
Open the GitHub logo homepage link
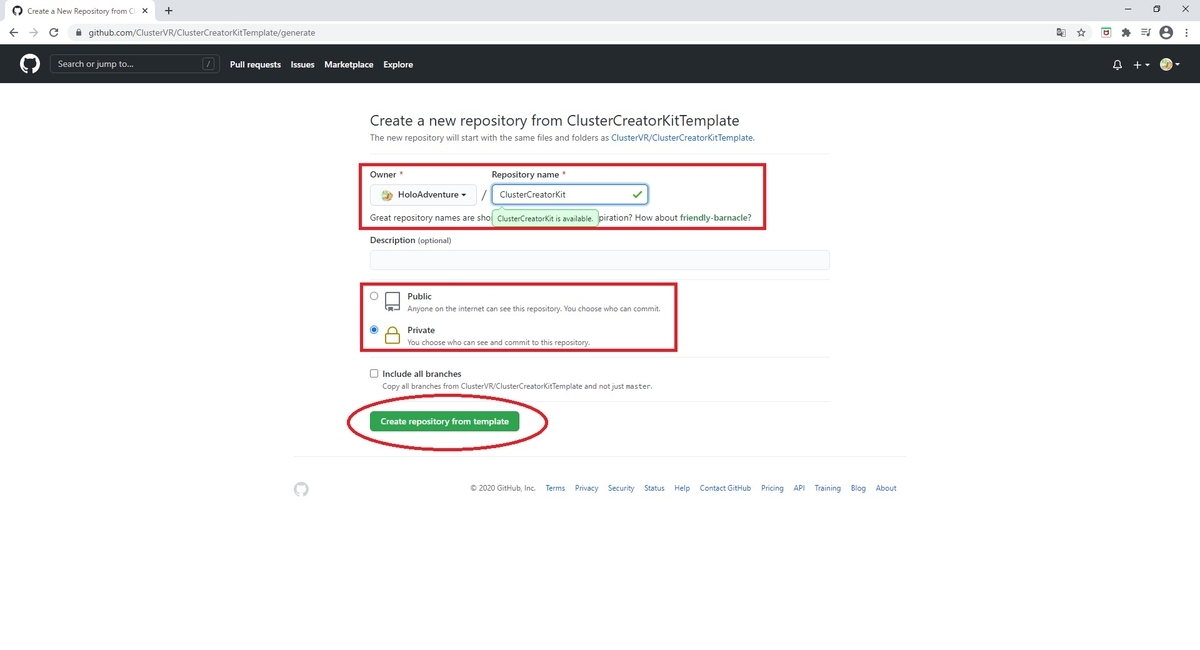coord(30,64)
